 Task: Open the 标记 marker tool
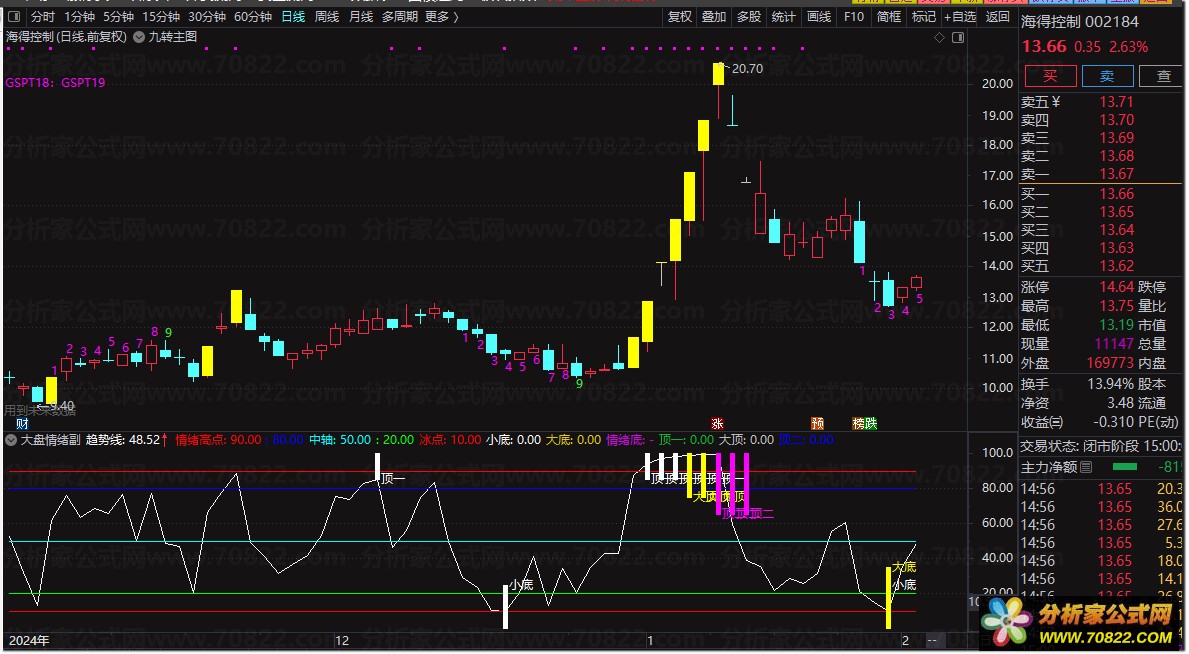(924, 17)
